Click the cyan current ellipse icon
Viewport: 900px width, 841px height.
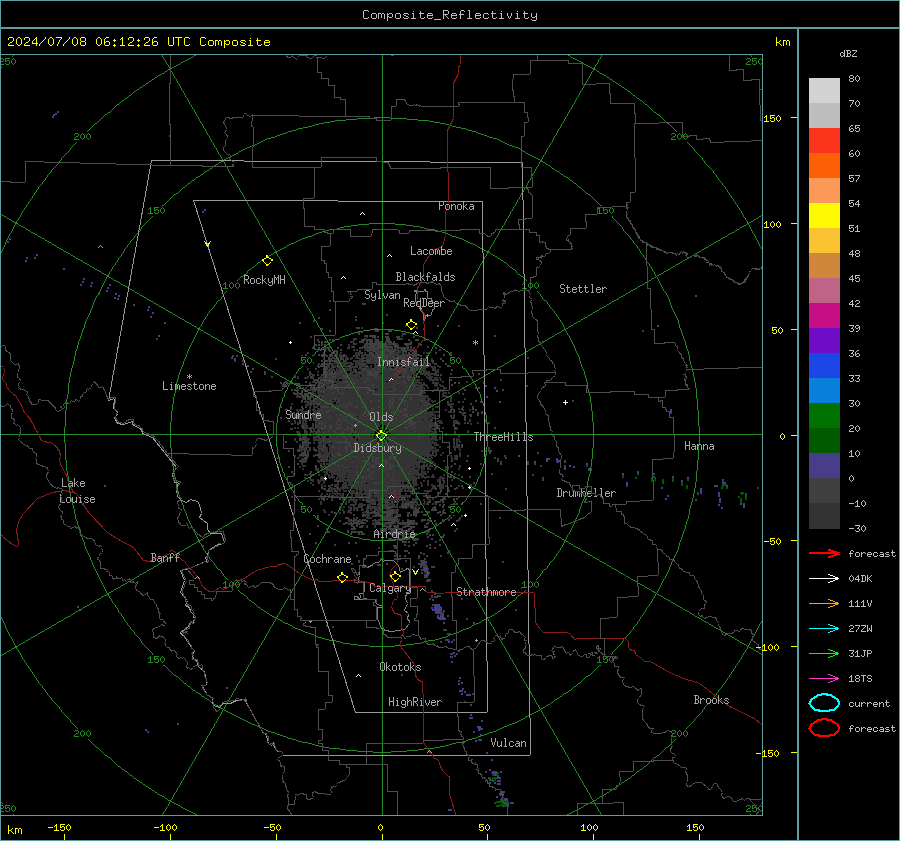tap(824, 703)
